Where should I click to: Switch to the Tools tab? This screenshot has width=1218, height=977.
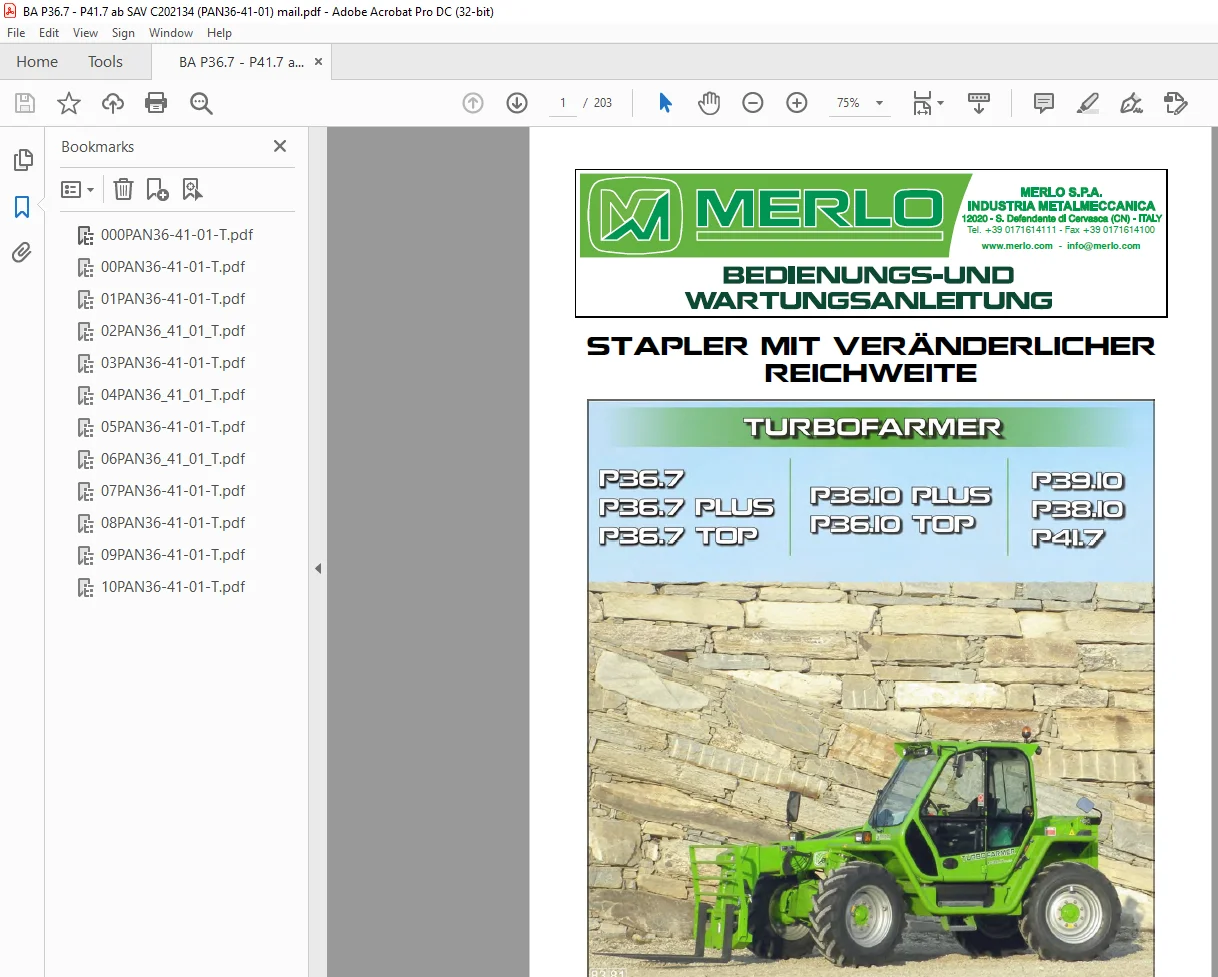[105, 62]
